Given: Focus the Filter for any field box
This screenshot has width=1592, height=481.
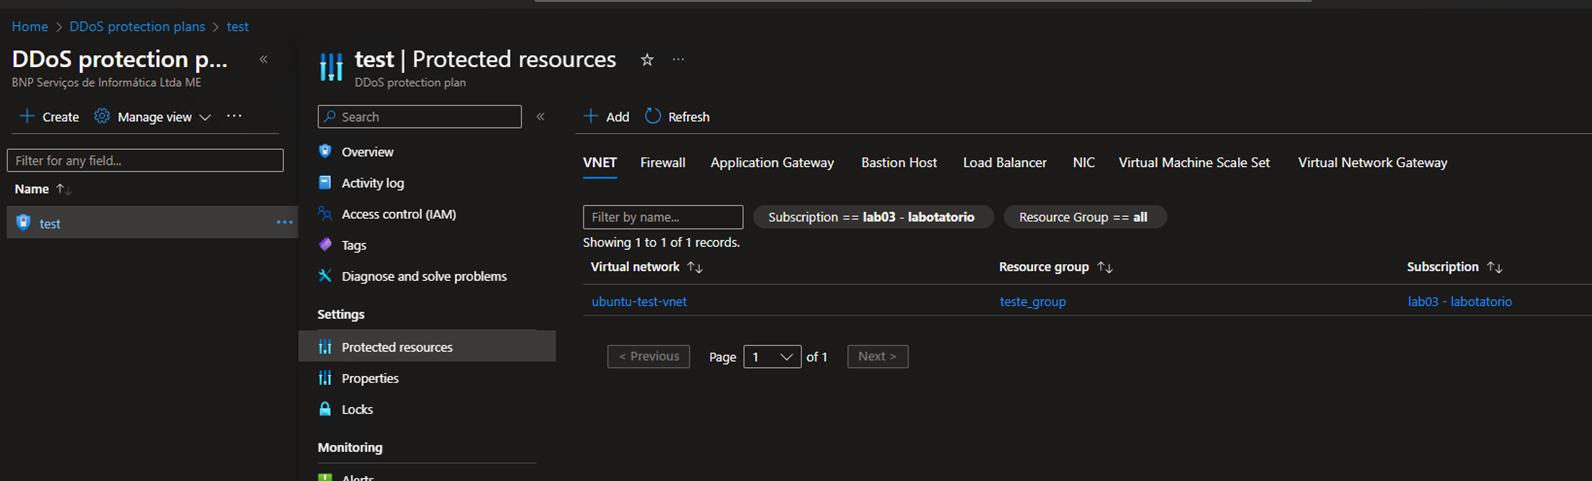Looking at the screenshot, I should pos(145,160).
